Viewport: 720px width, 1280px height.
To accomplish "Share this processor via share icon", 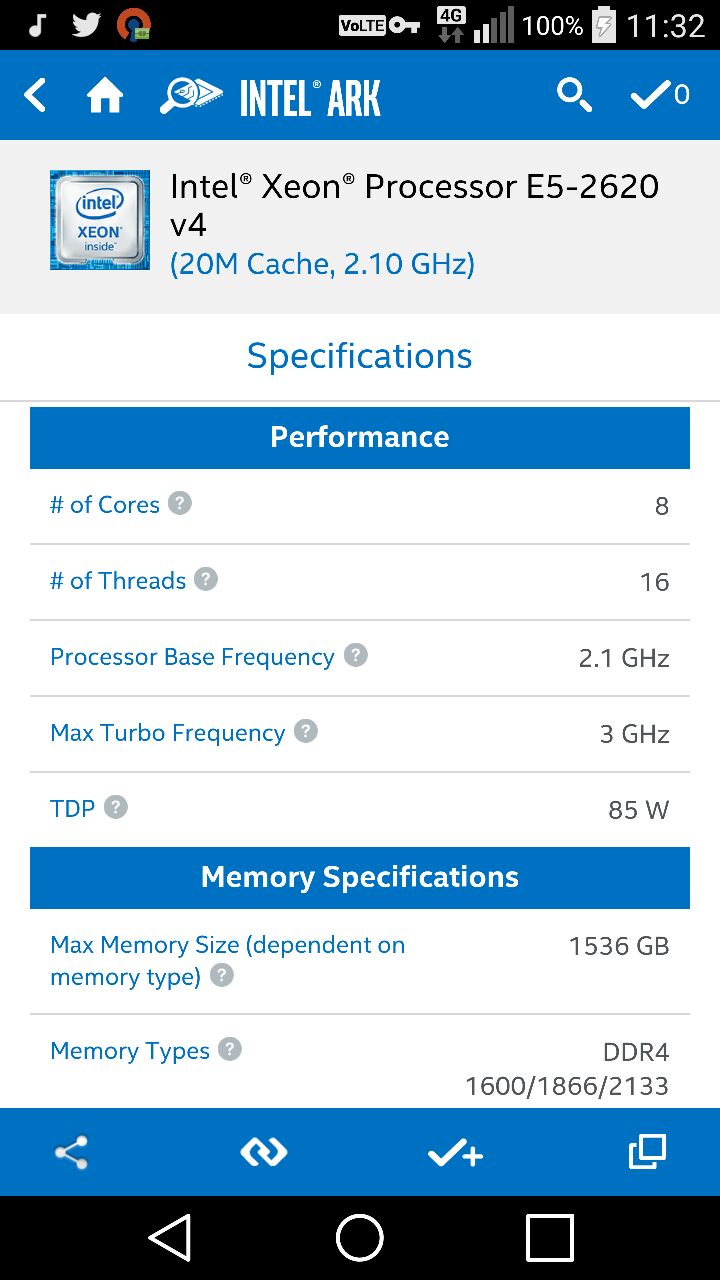I will pyautogui.click(x=71, y=1152).
